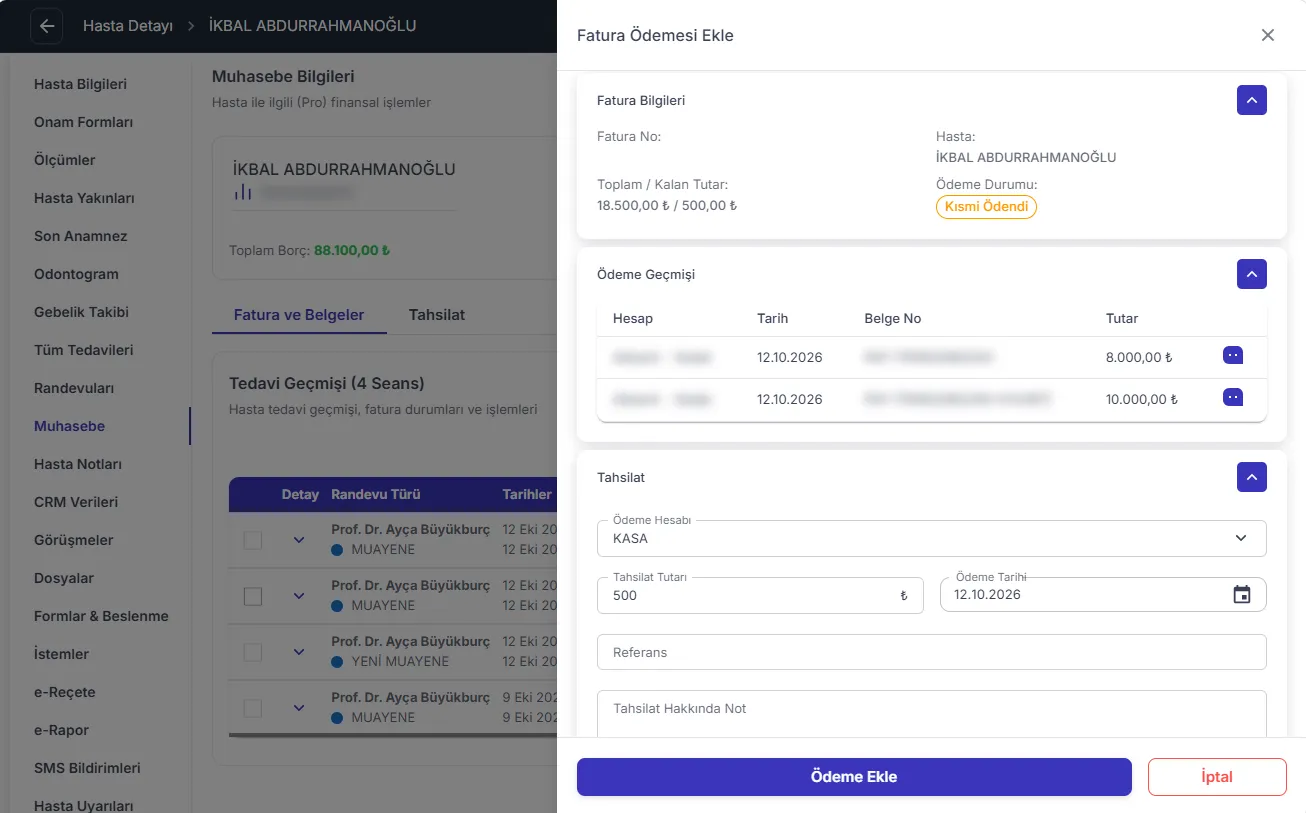Open e-Reçete in the sidebar

[x=65, y=692]
